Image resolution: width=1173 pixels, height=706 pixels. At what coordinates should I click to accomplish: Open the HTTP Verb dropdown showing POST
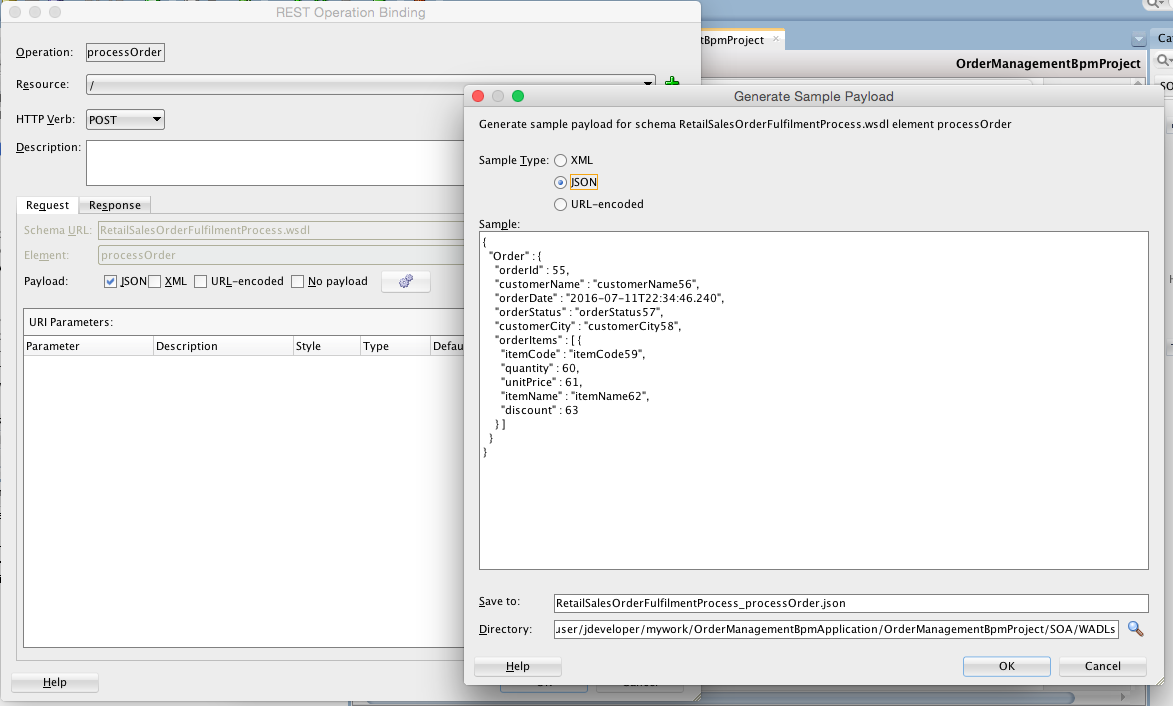click(124, 119)
